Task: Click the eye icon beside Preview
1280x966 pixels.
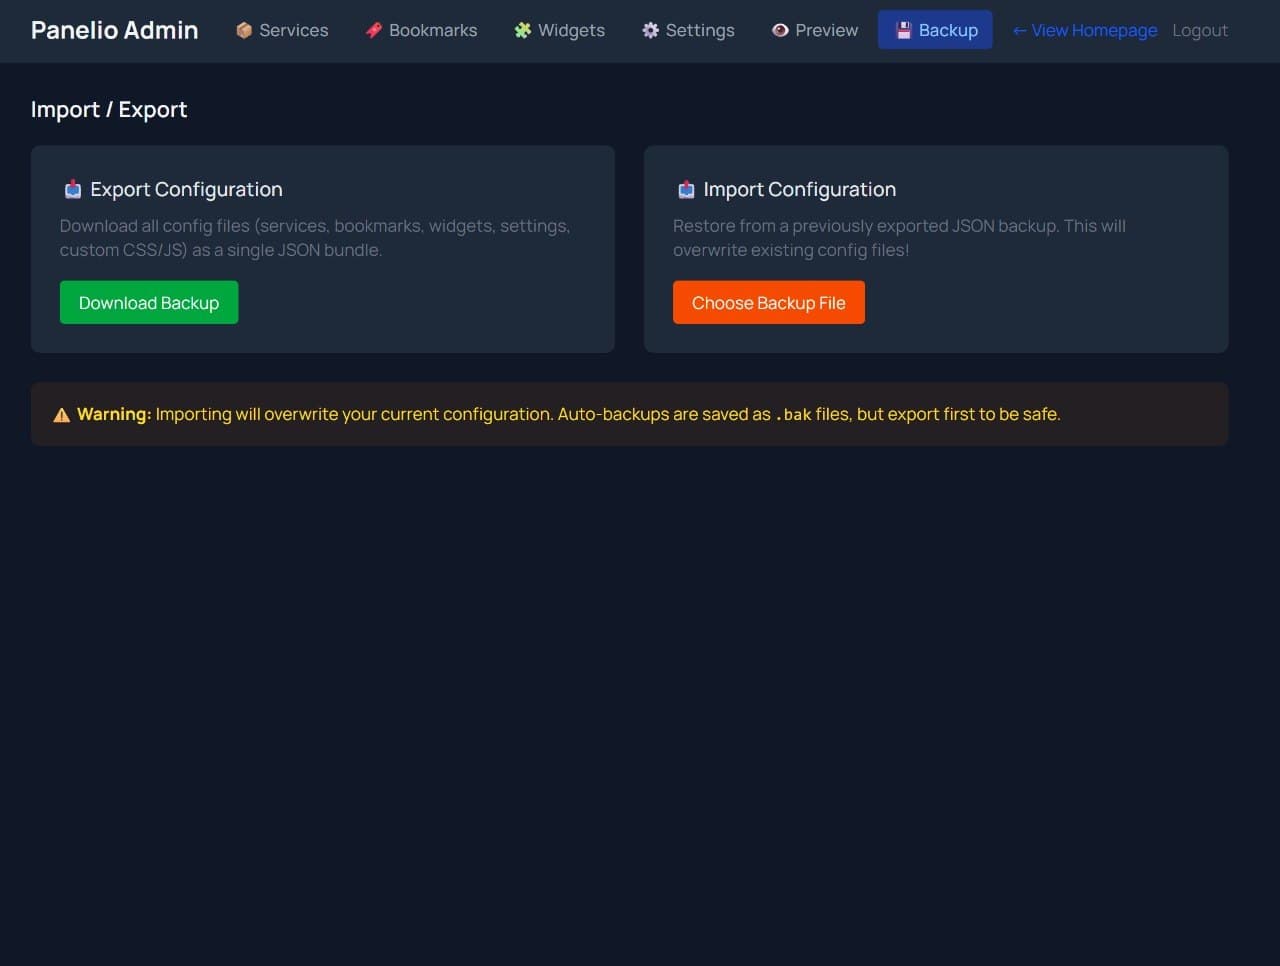Action: (x=779, y=30)
